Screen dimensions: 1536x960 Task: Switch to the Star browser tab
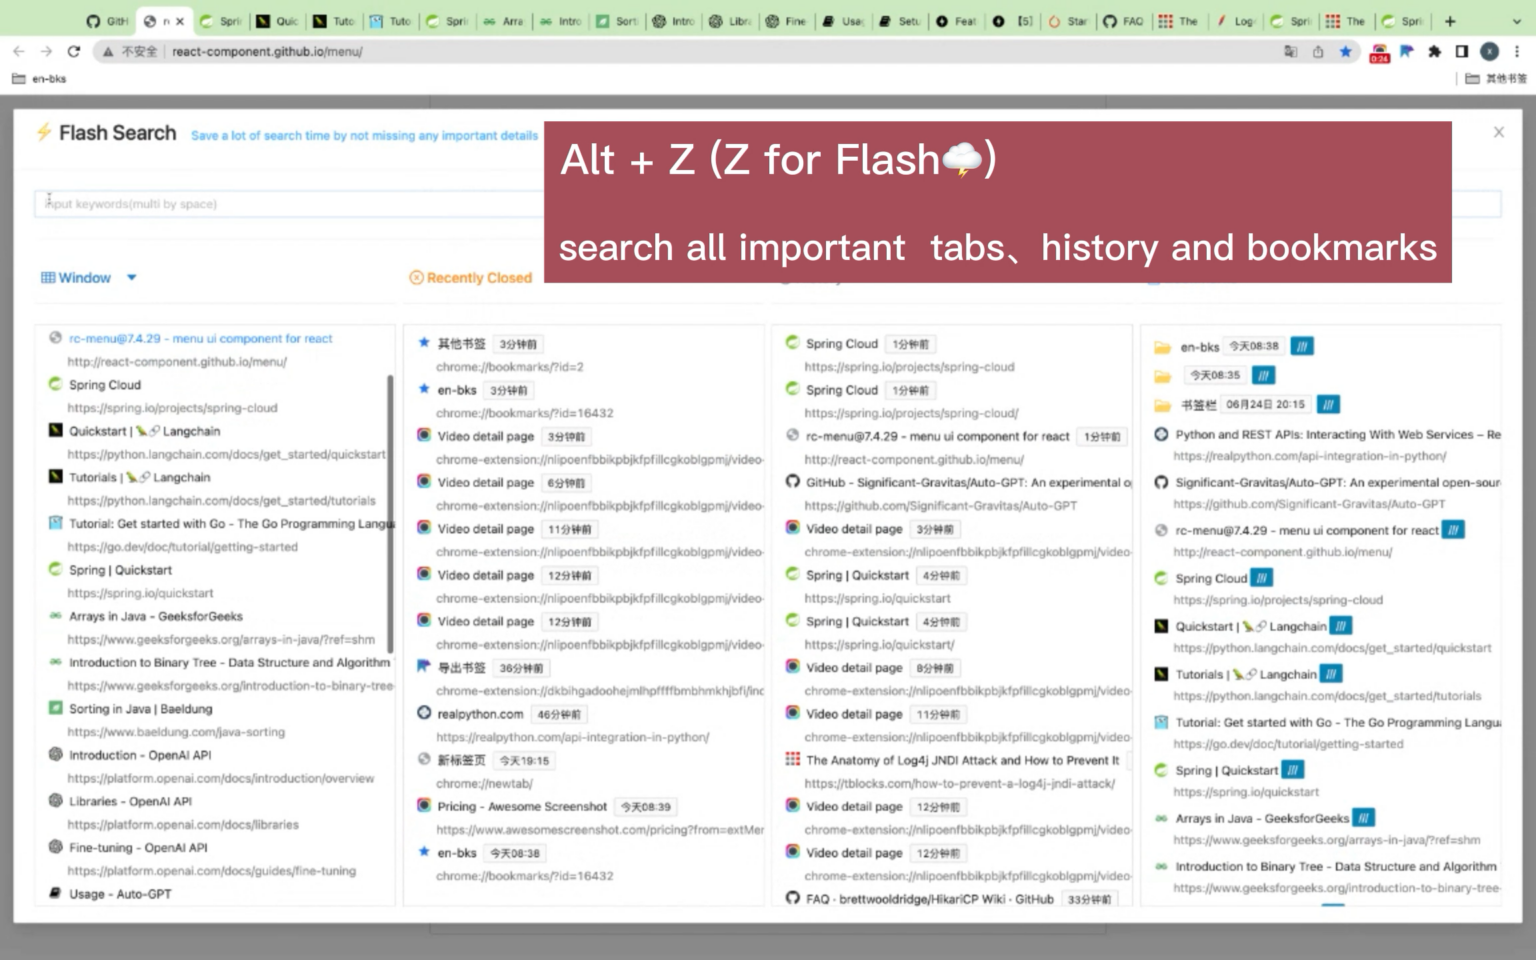point(1067,20)
